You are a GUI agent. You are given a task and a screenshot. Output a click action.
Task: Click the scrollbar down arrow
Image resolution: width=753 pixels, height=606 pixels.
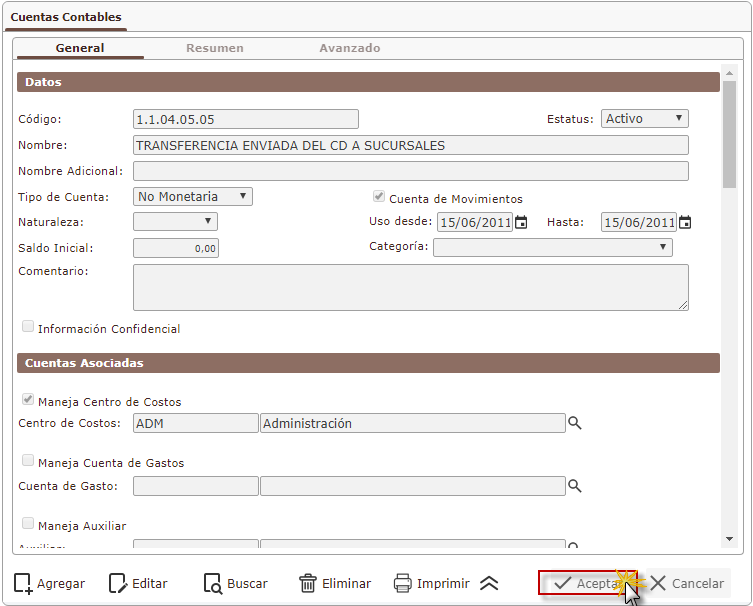click(x=729, y=539)
